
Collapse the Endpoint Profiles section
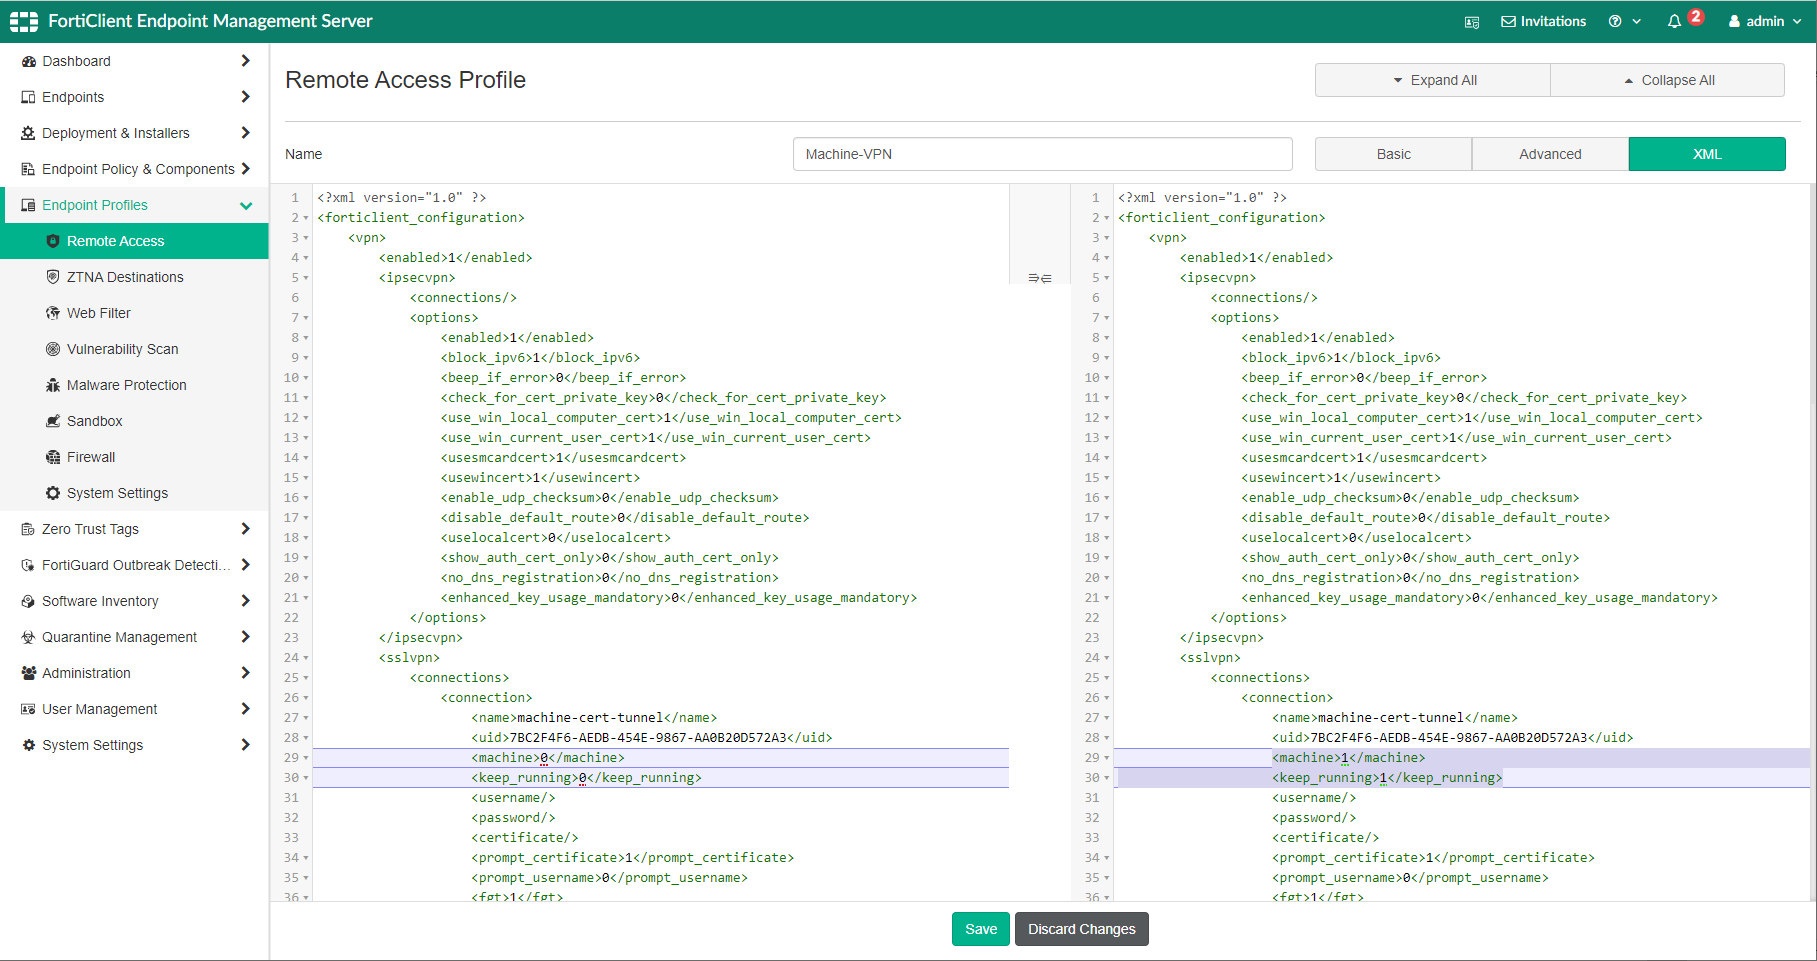pyautogui.click(x=246, y=205)
